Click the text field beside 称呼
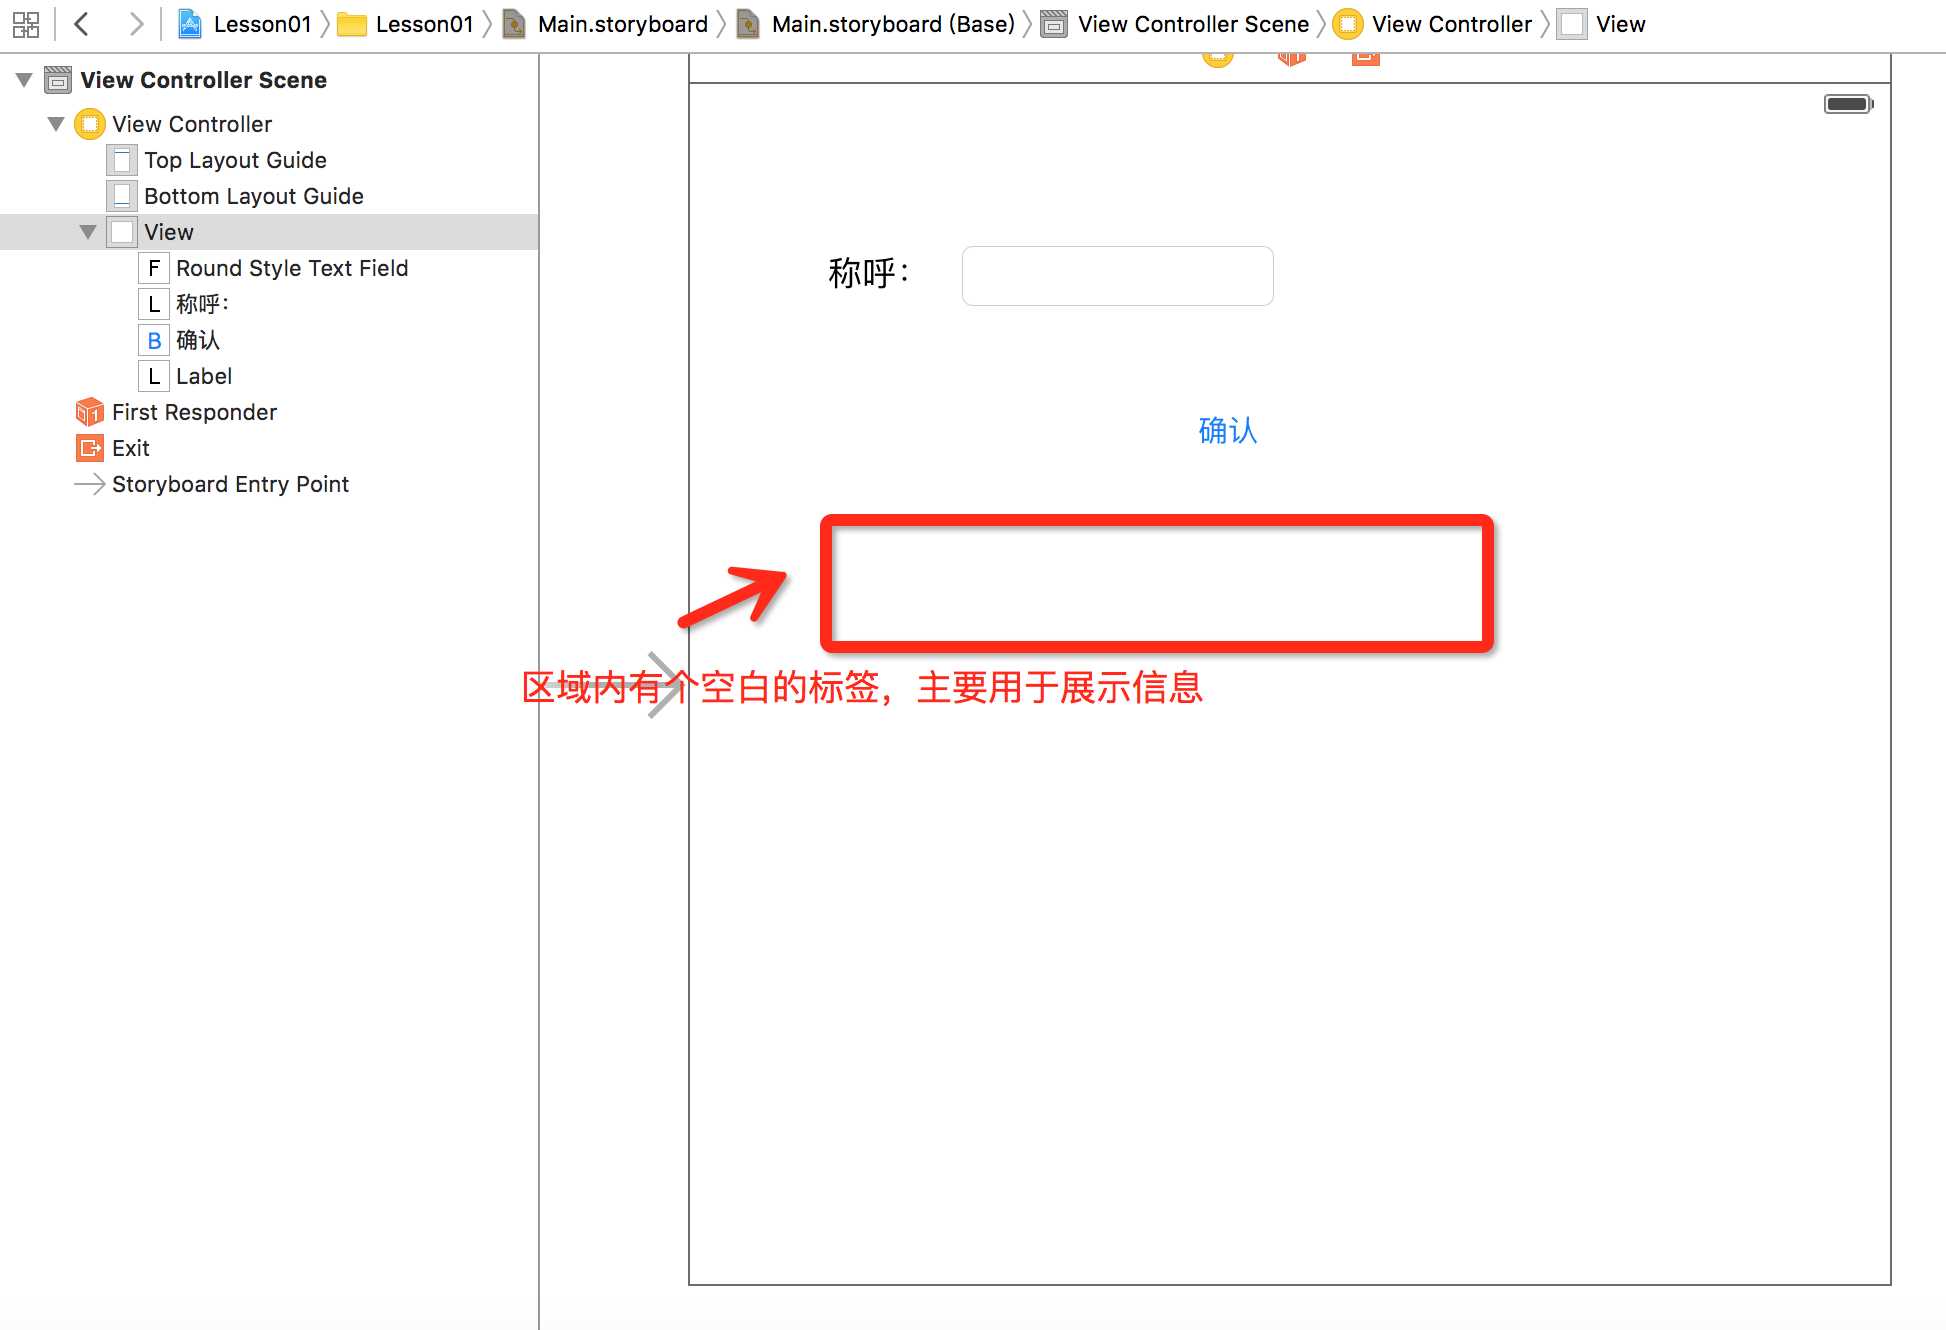Screen dimensions: 1946x1330 tap(1117, 276)
